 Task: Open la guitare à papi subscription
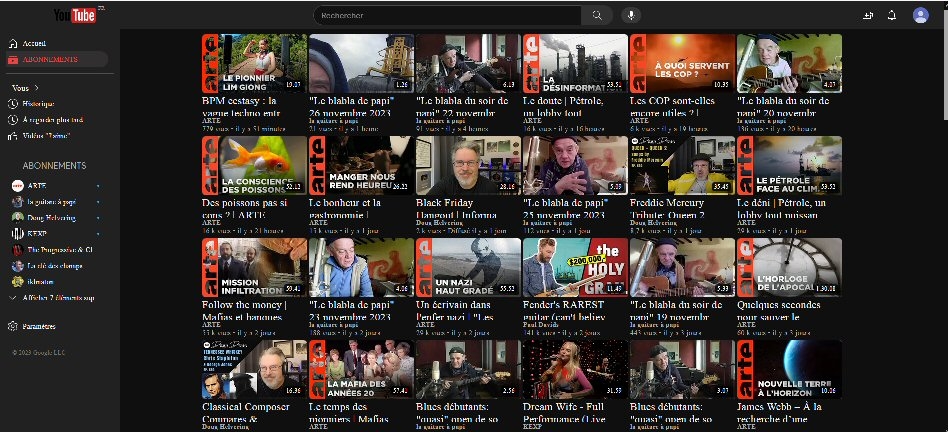52,202
